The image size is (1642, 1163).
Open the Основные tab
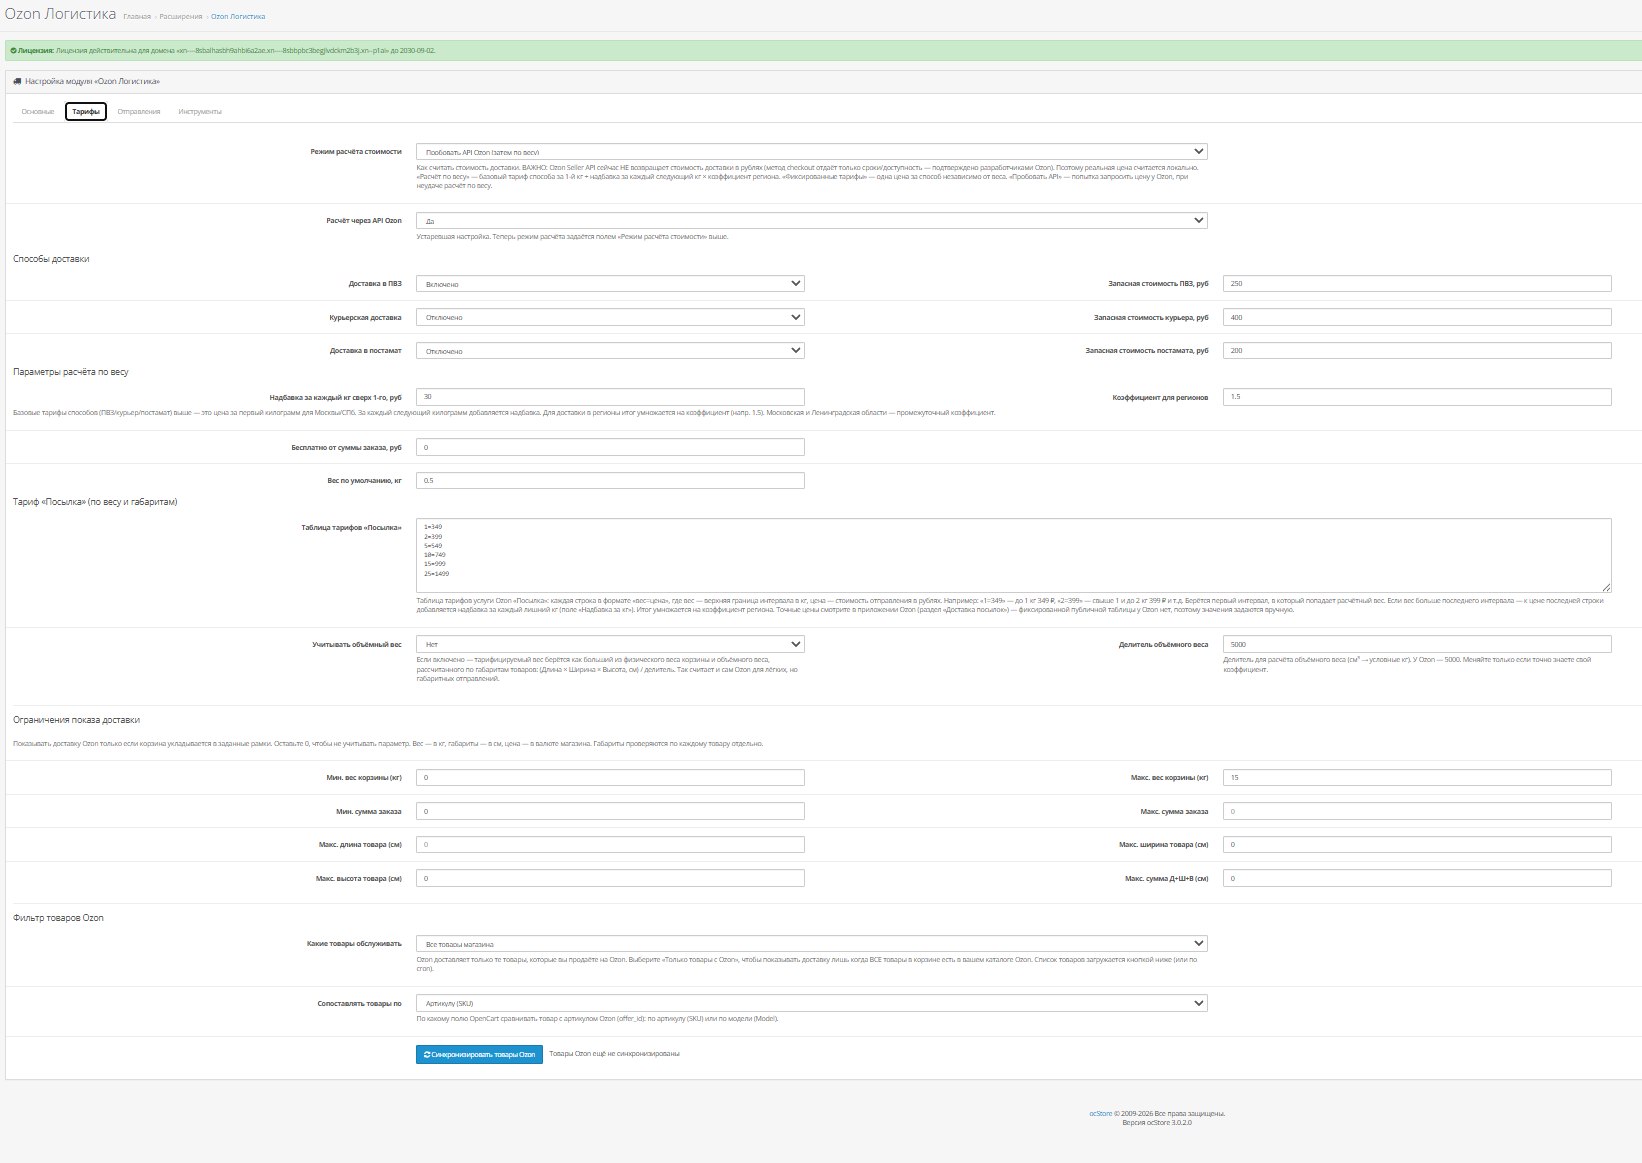tap(38, 112)
